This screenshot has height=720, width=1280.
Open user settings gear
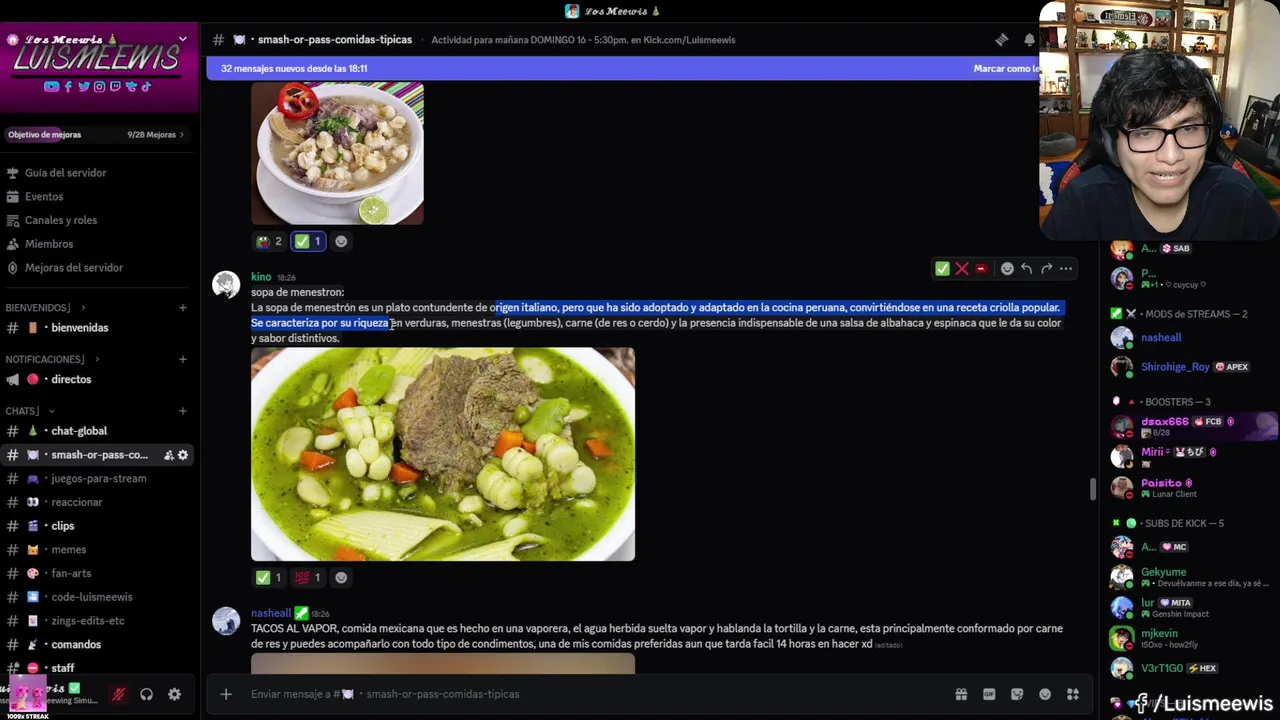174,694
